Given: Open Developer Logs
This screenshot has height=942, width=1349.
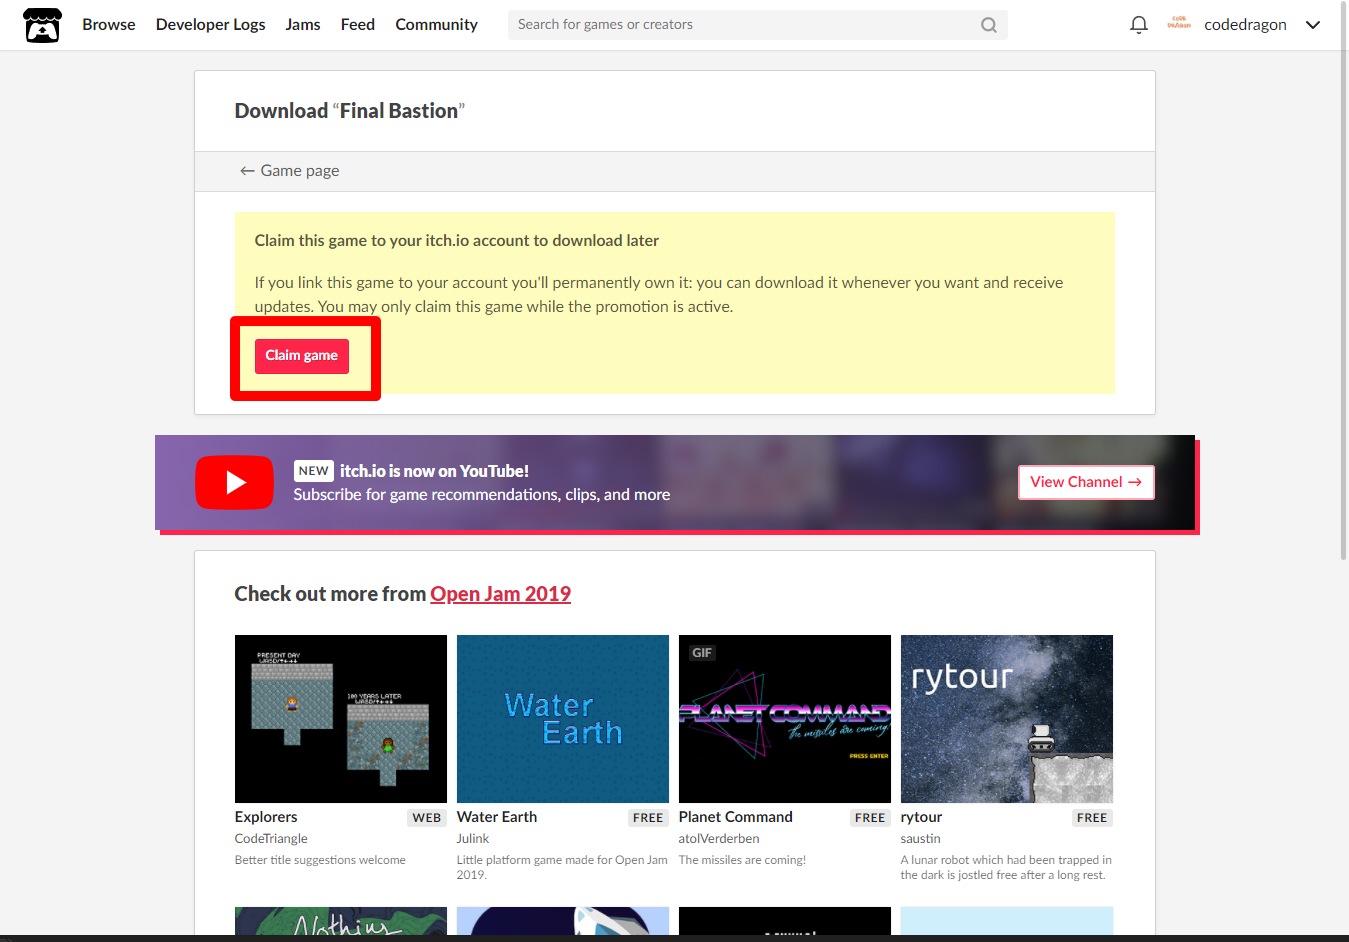Looking at the screenshot, I should [x=210, y=25].
